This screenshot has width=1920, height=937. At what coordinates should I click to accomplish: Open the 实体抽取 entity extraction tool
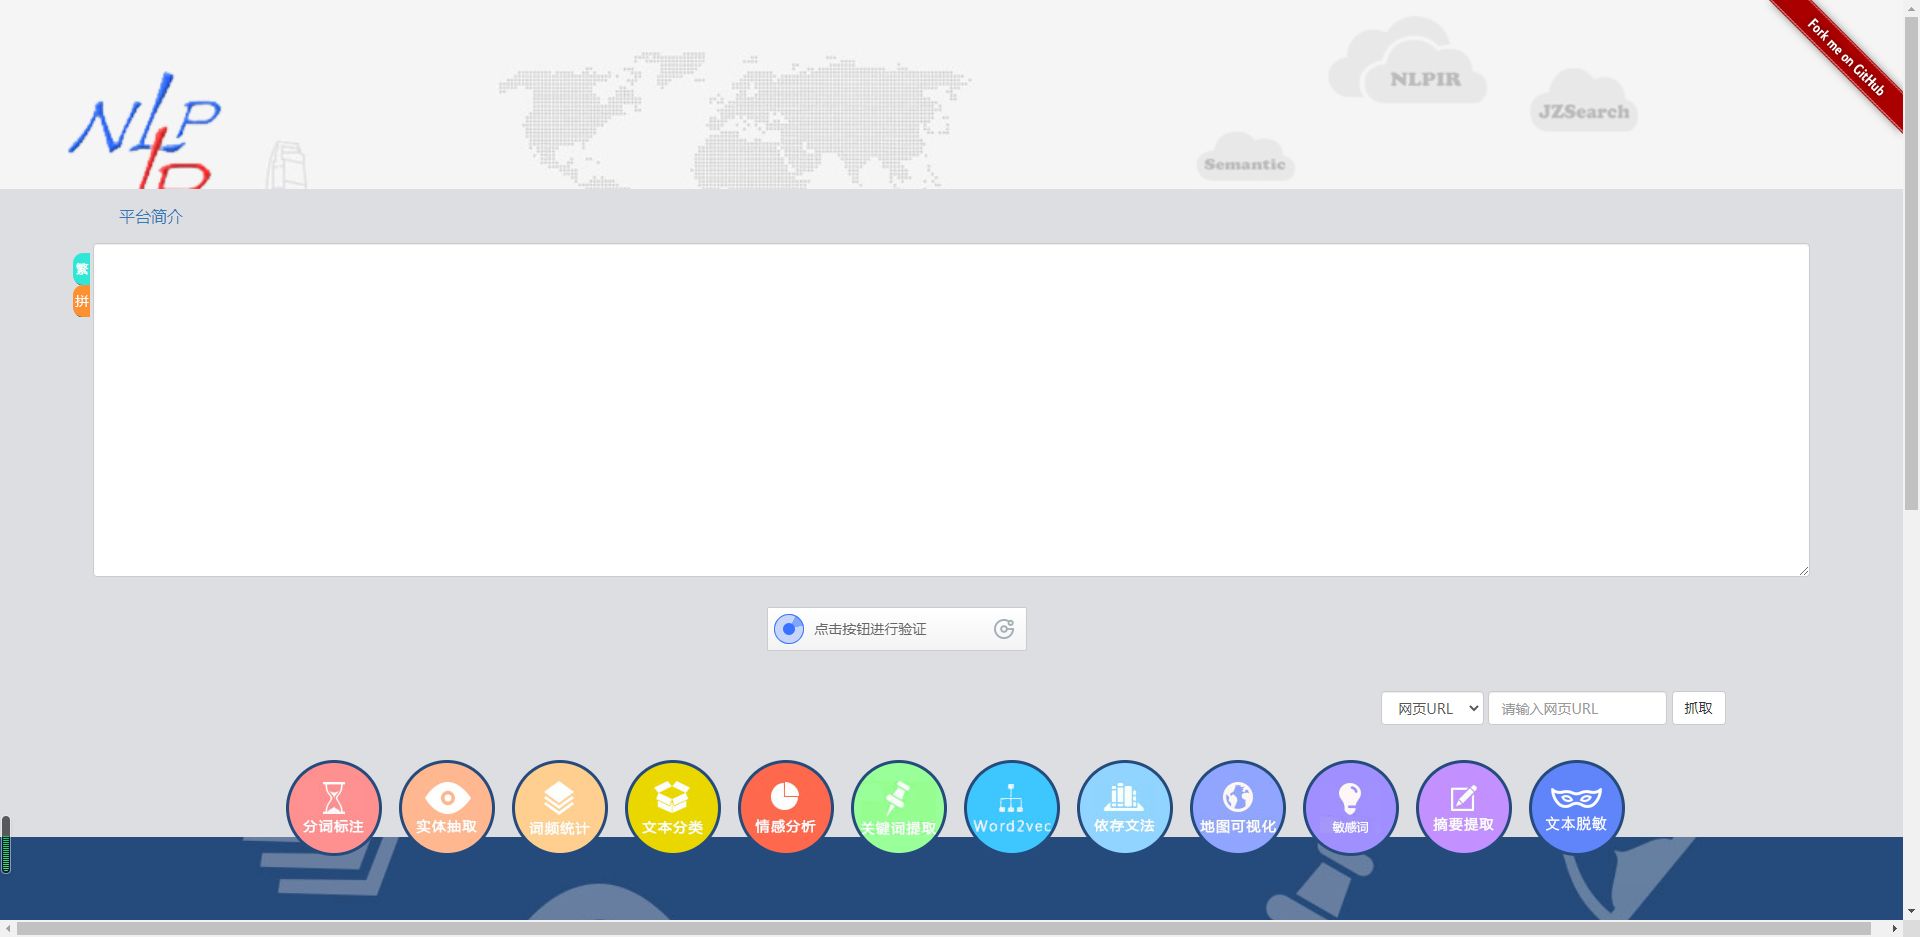[447, 807]
